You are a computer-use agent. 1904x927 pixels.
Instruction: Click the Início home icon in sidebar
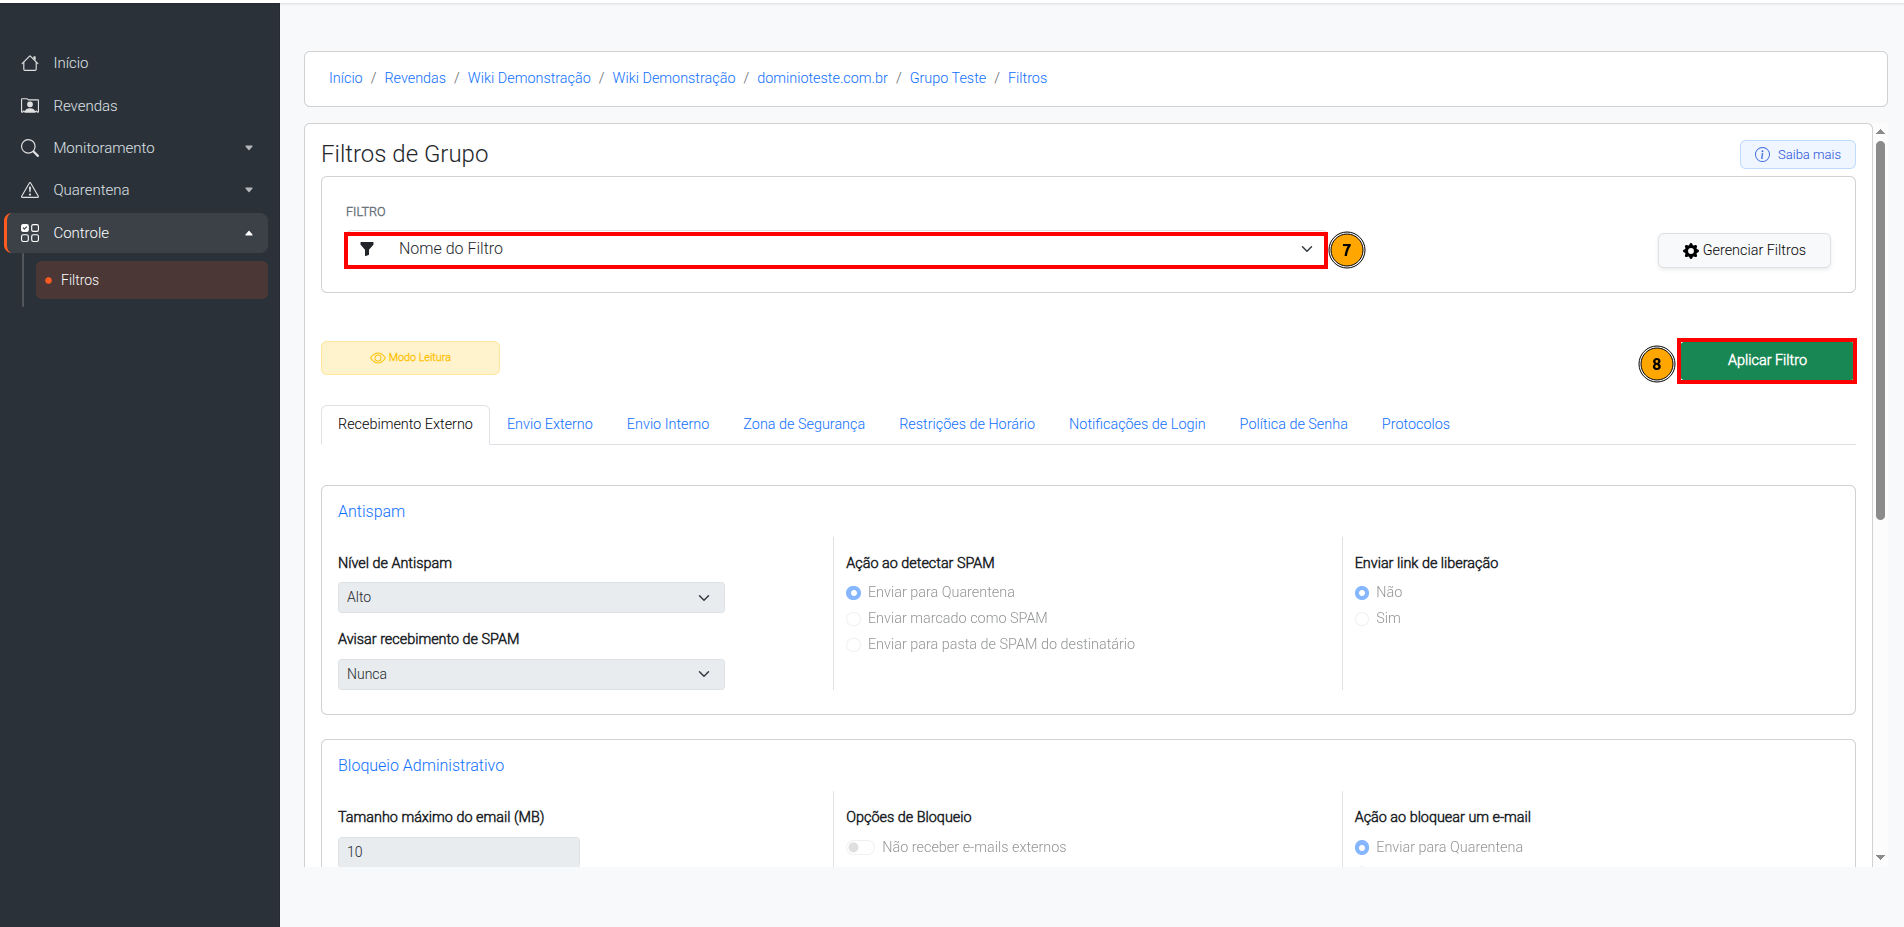click(30, 63)
